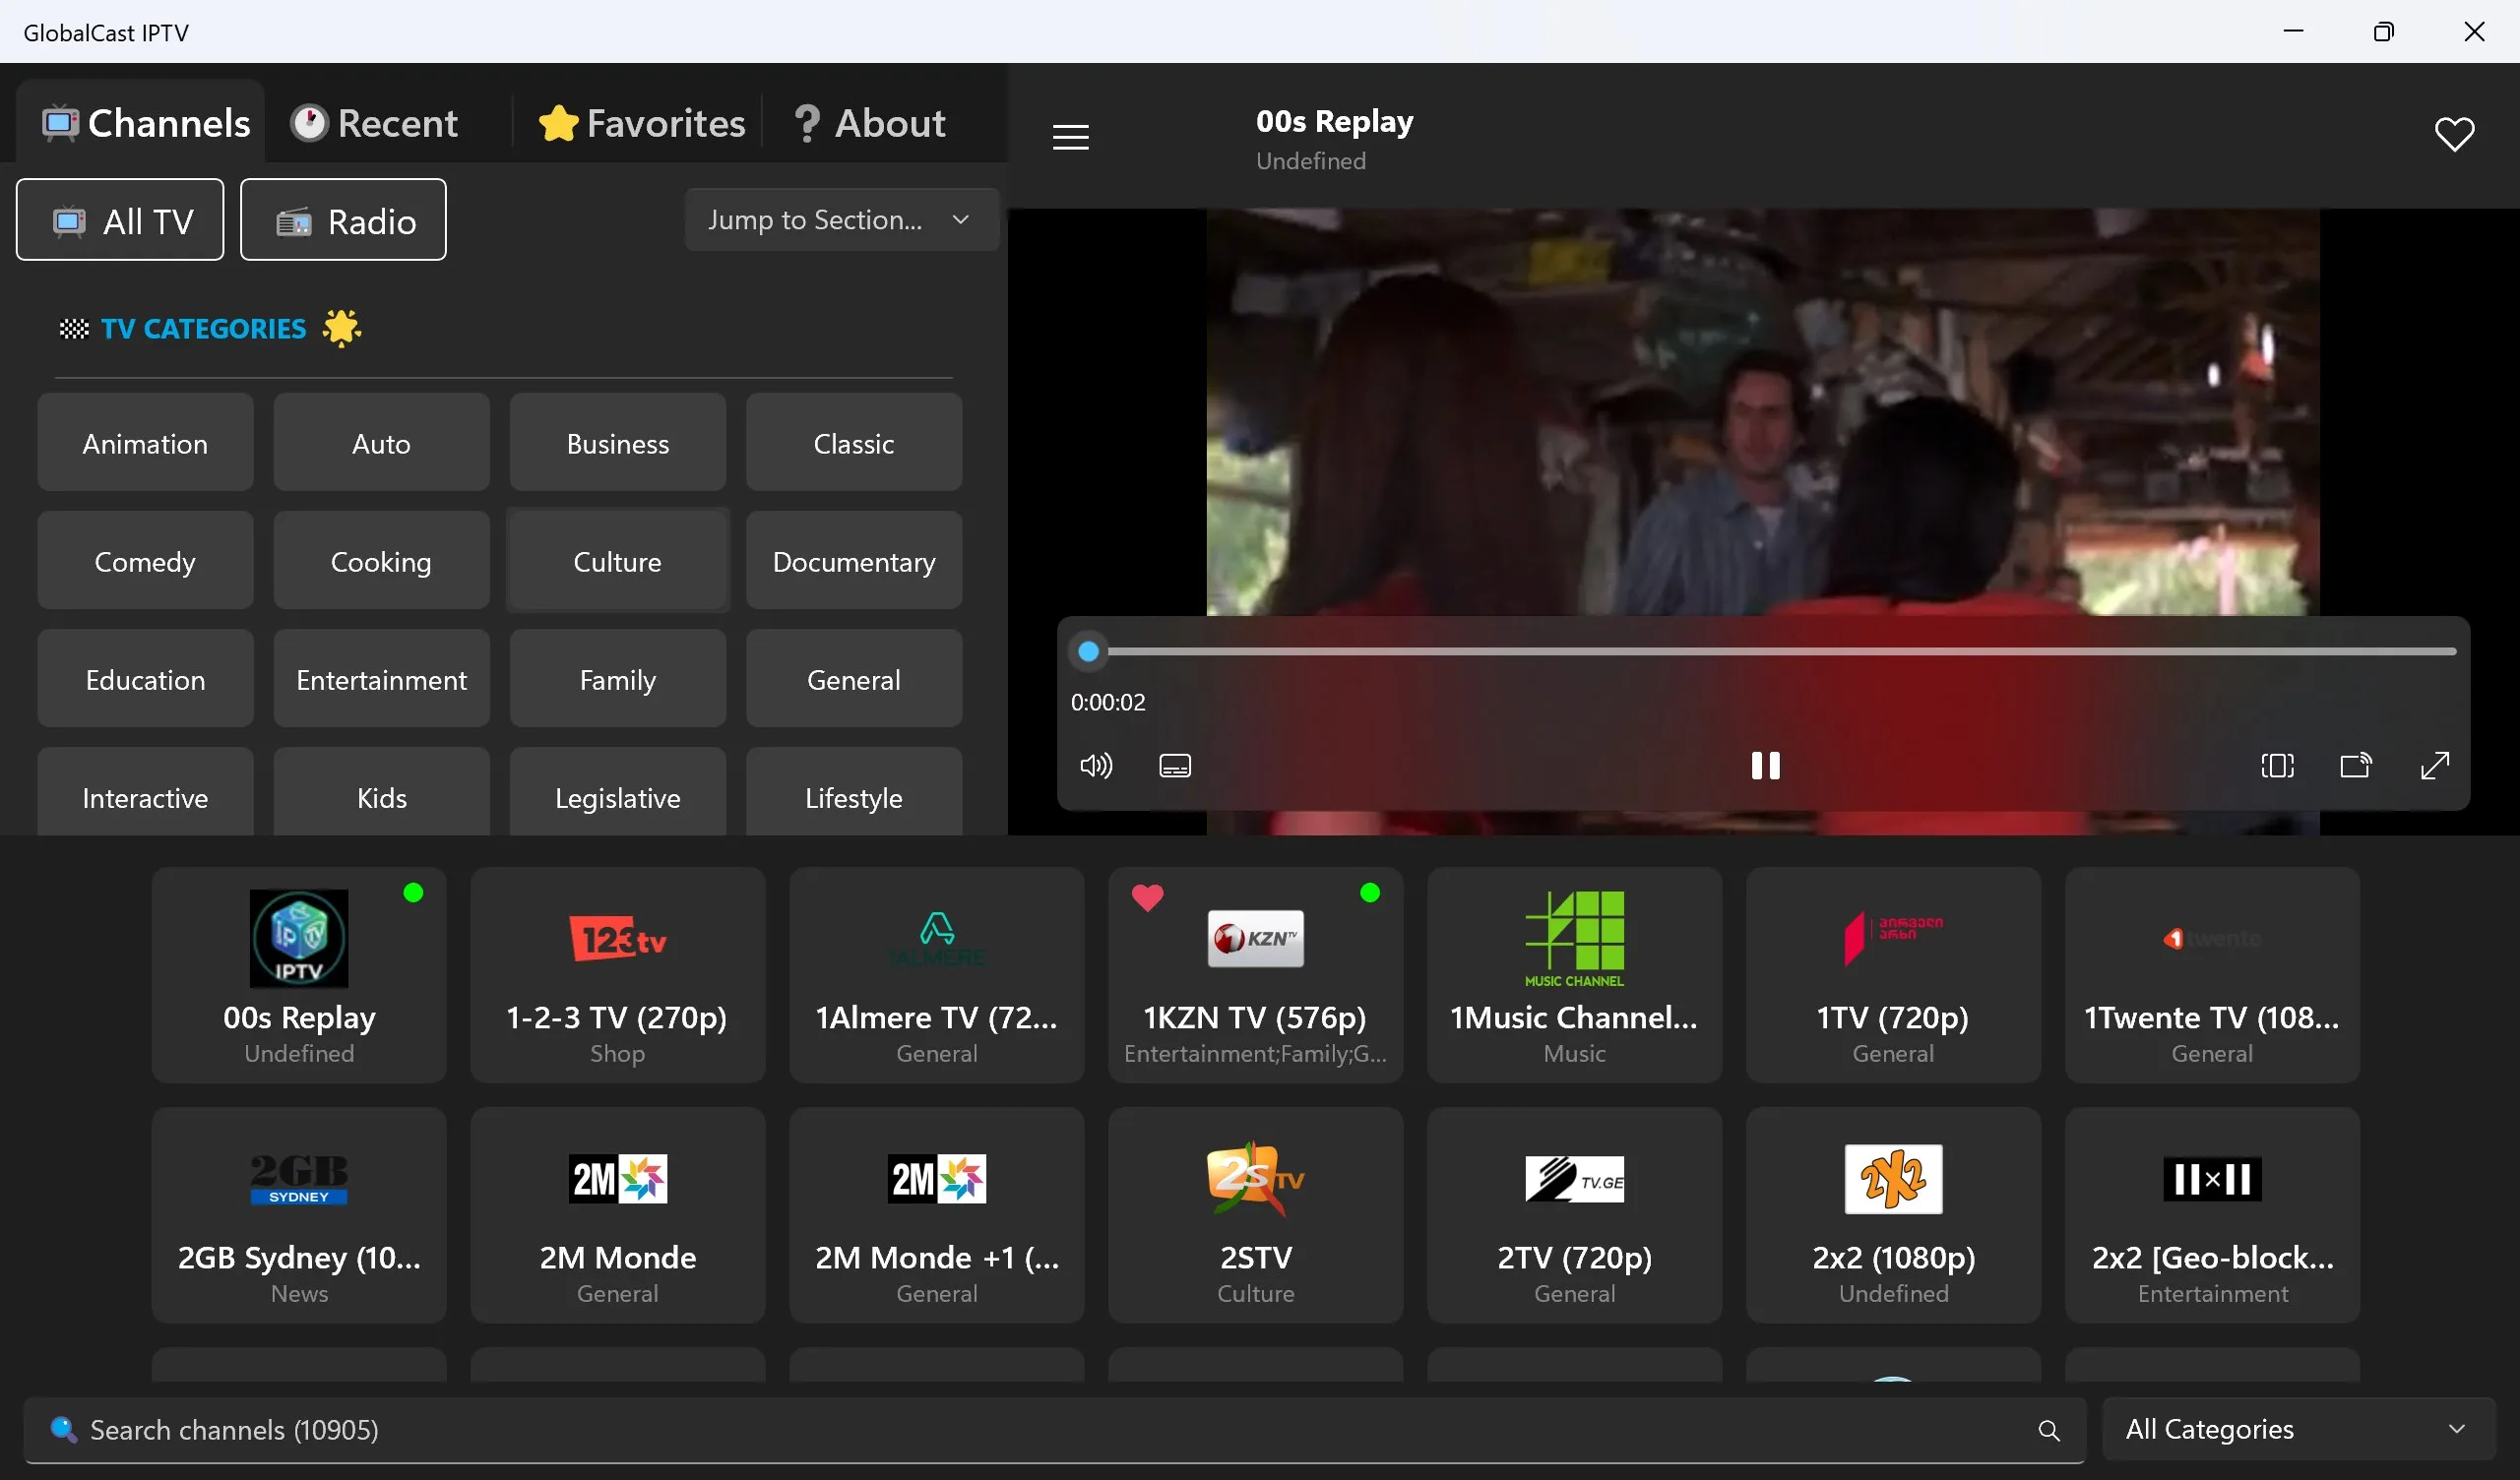Image resolution: width=2520 pixels, height=1480 pixels.
Task: Select the Documentary category
Action: click(853, 561)
